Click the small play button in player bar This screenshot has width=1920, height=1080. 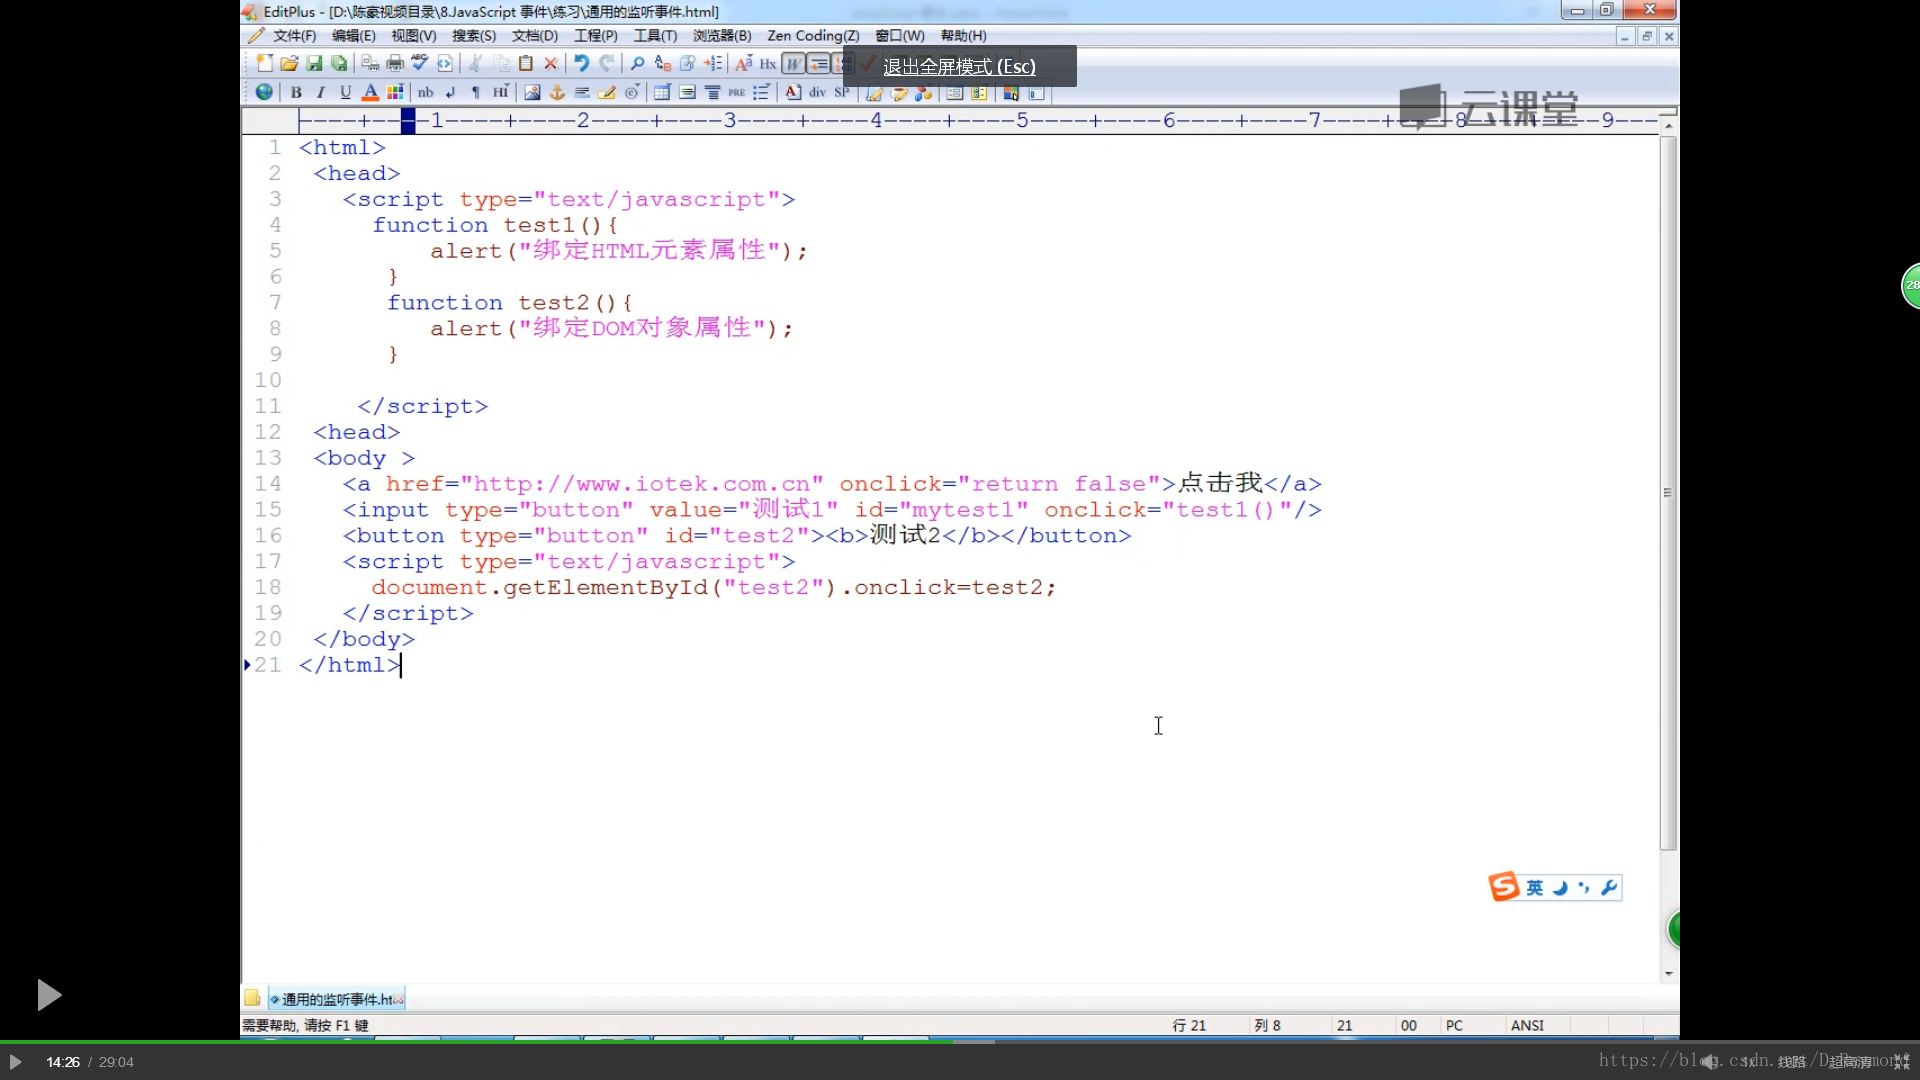(15, 1062)
